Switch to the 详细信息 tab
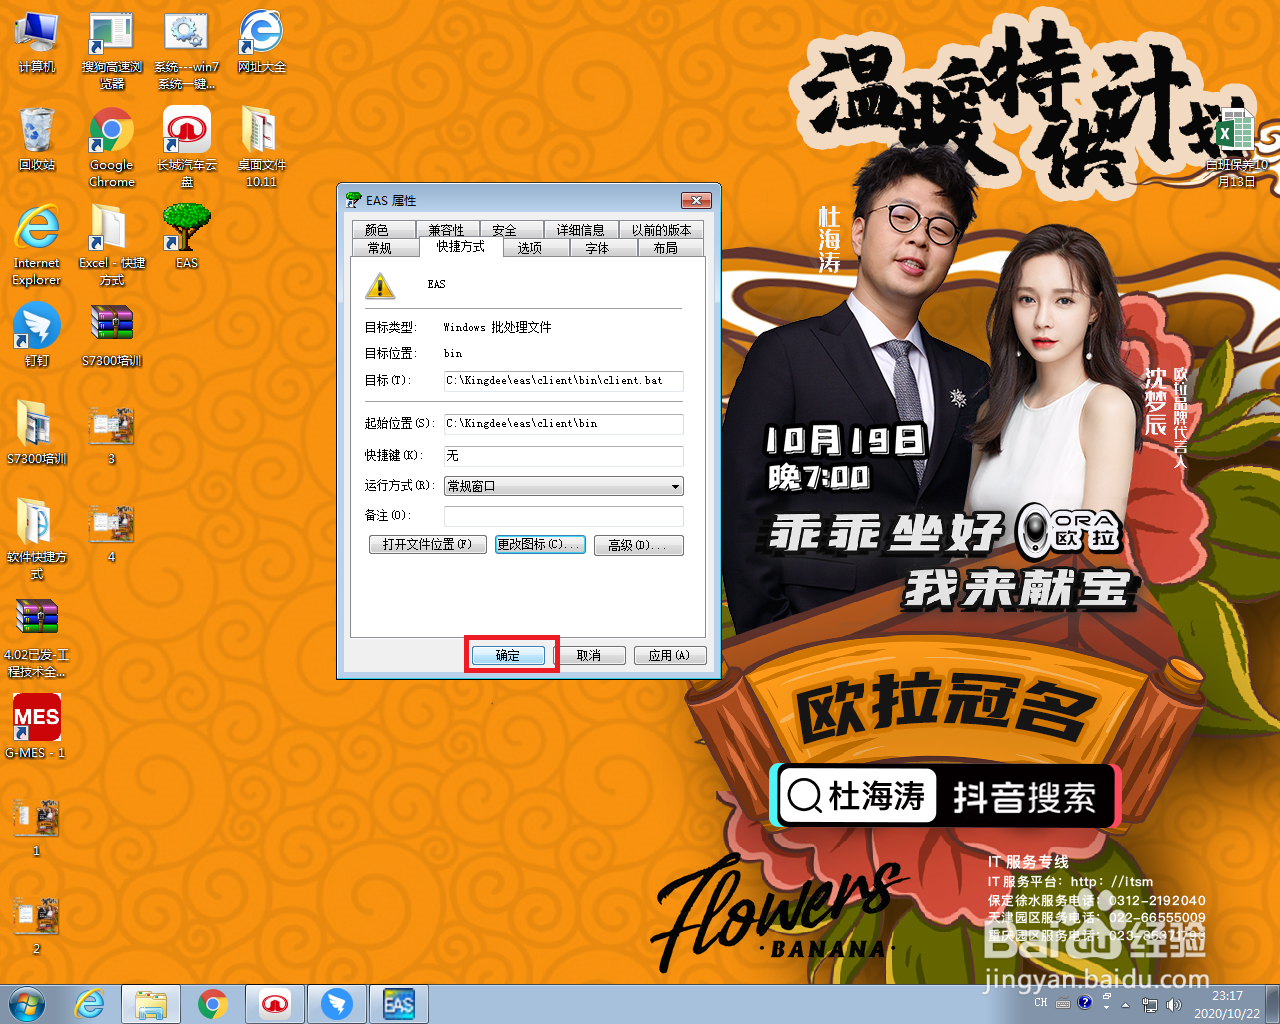This screenshot has width=1280, height=1024. [581, 230]
